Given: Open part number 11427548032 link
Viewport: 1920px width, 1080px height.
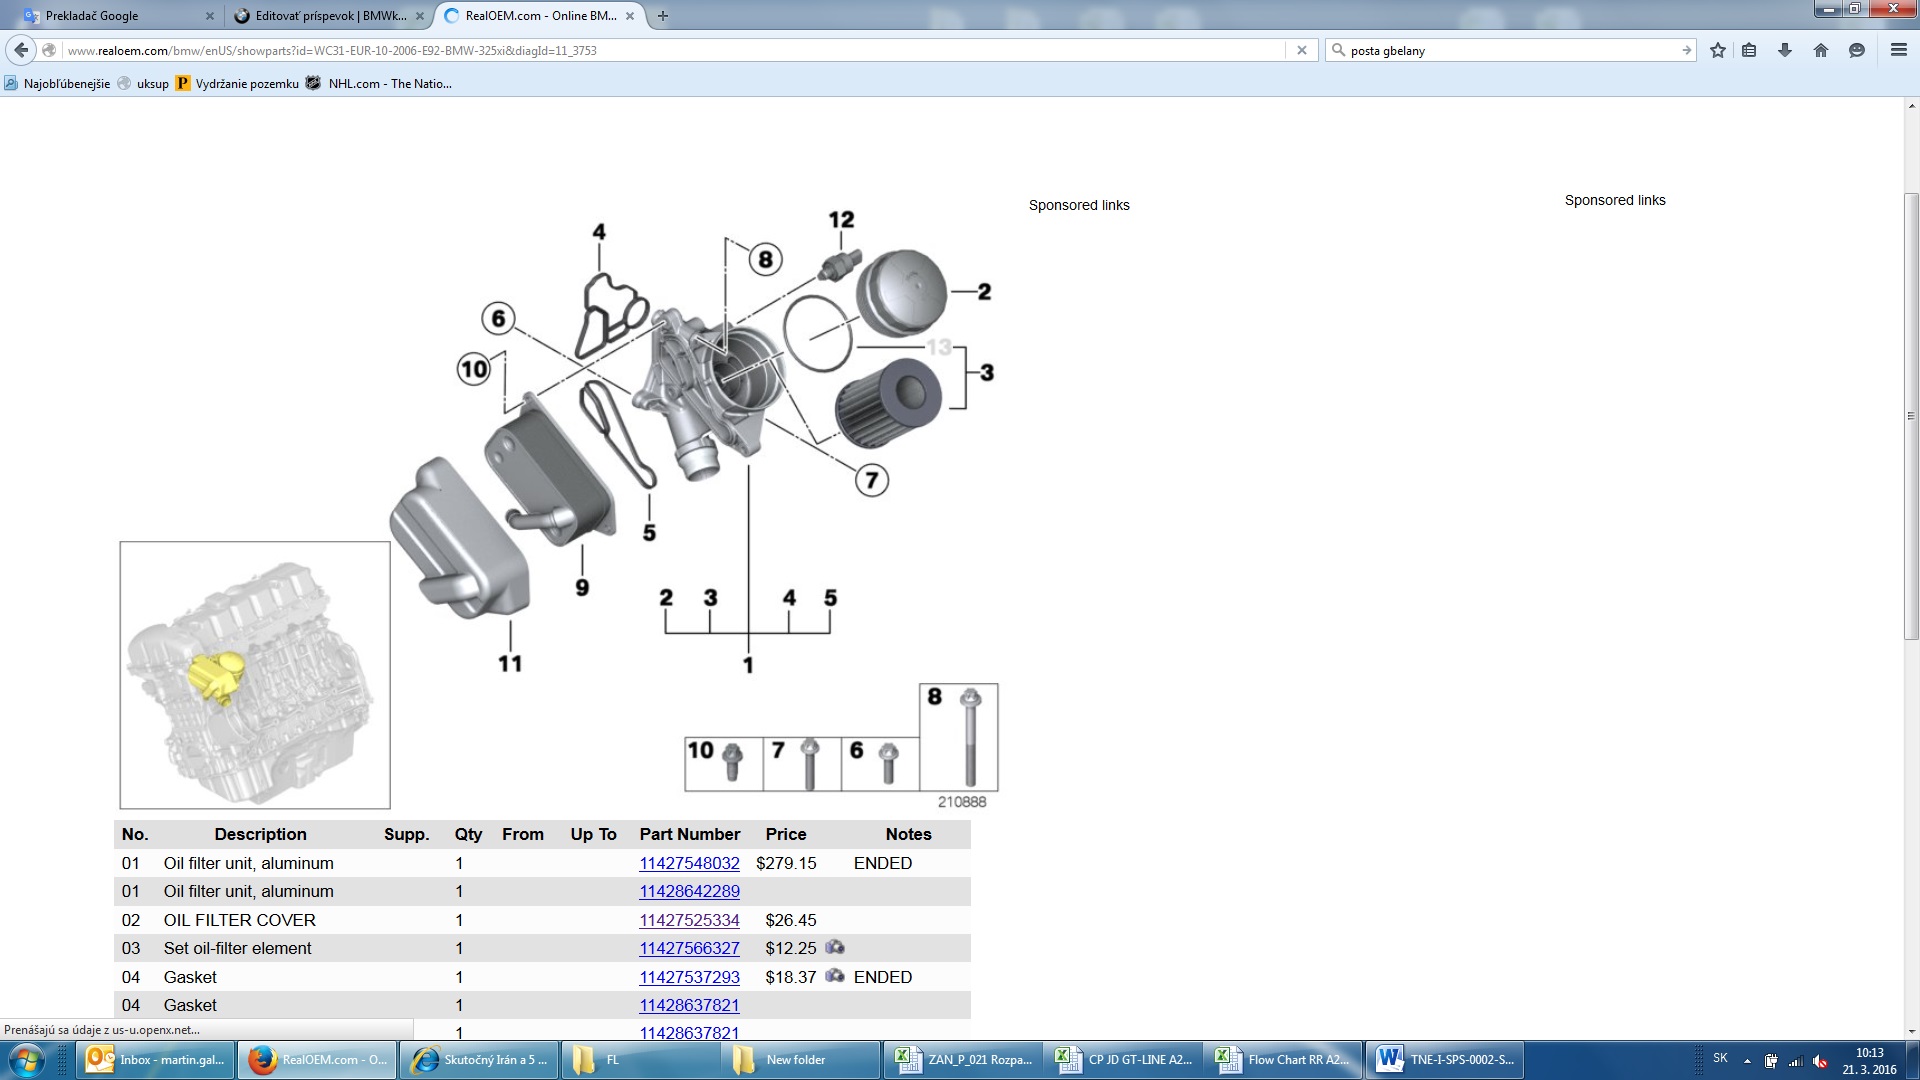Looking at the screenshot, I should tap(689, 863).
